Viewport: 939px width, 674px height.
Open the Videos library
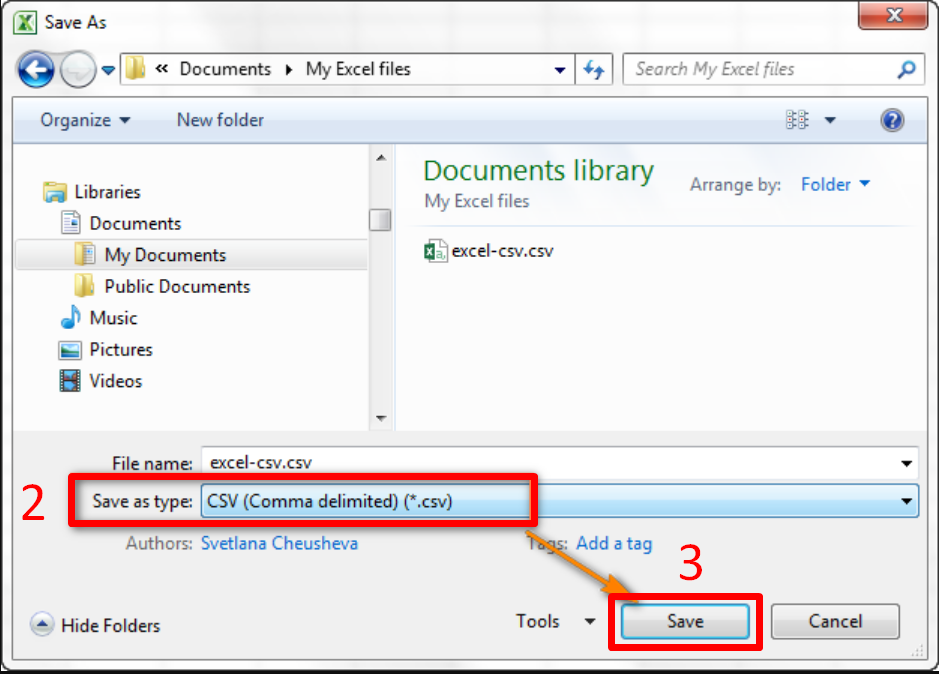pos(116,381)
